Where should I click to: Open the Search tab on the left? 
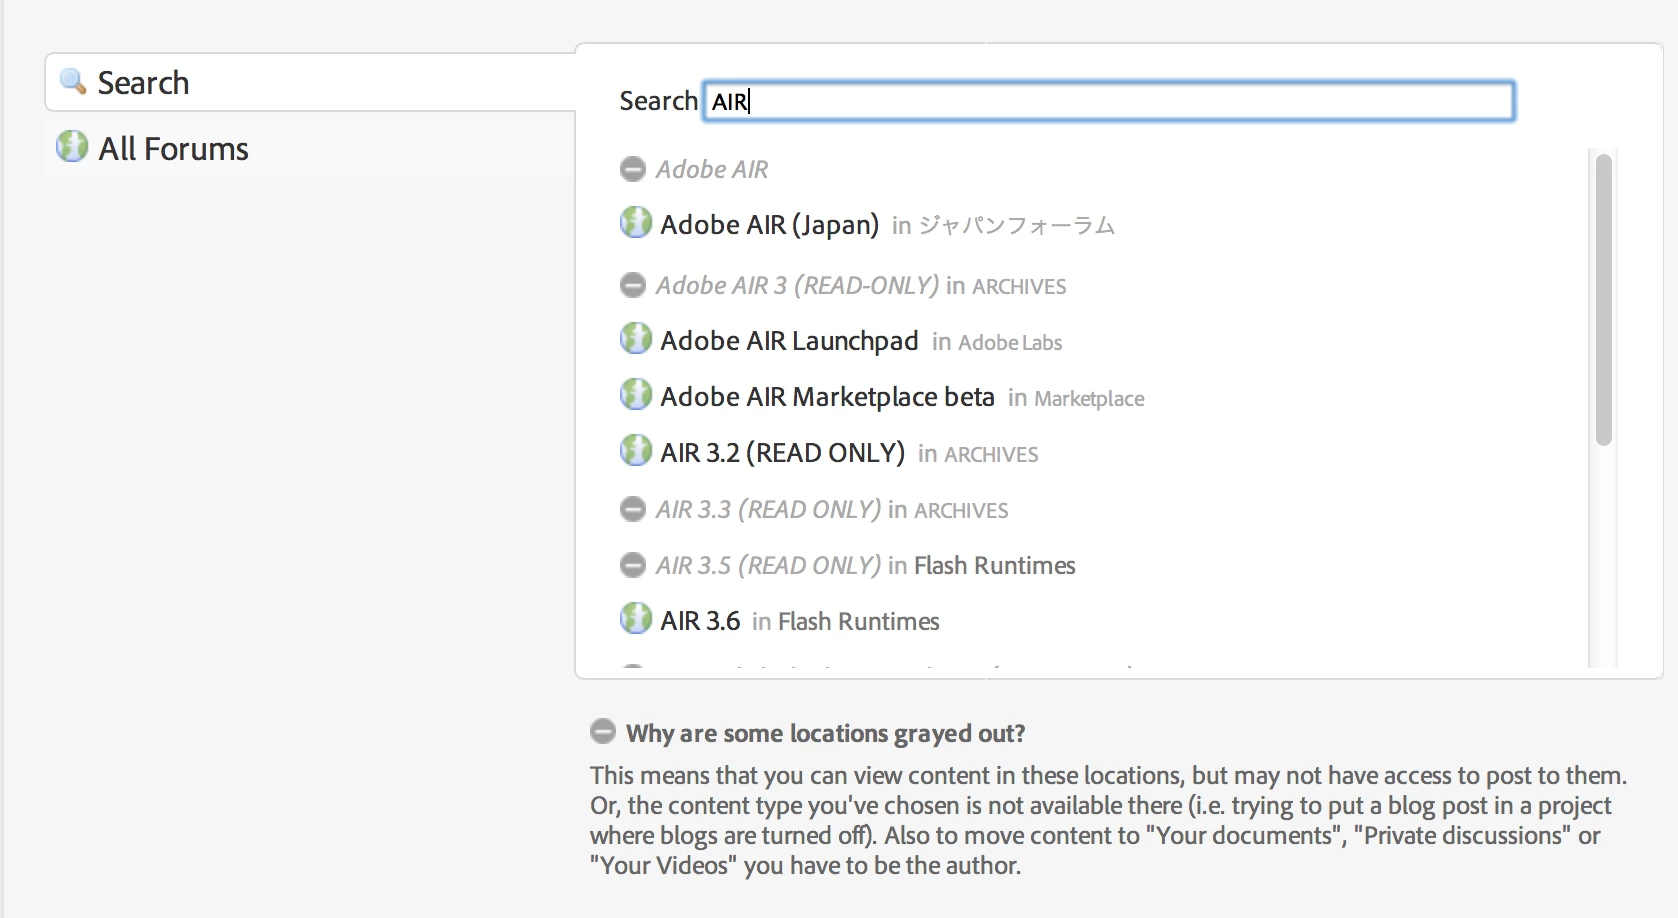[x=310, y=82]
